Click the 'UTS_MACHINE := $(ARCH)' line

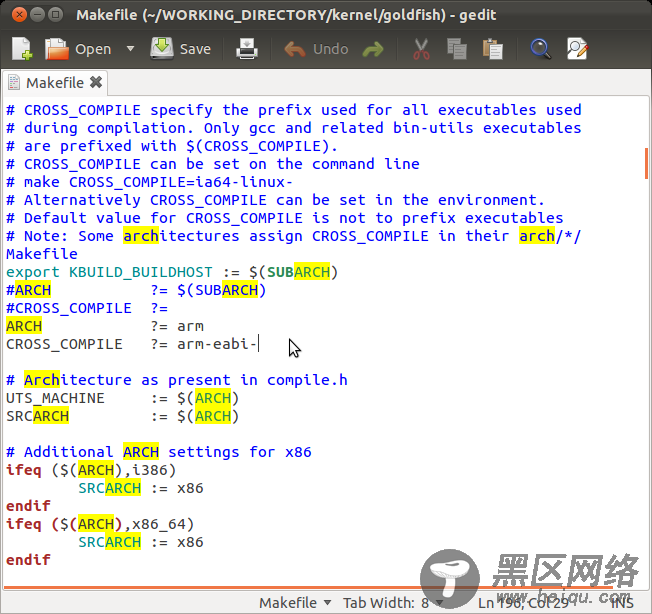click(123, 398)
